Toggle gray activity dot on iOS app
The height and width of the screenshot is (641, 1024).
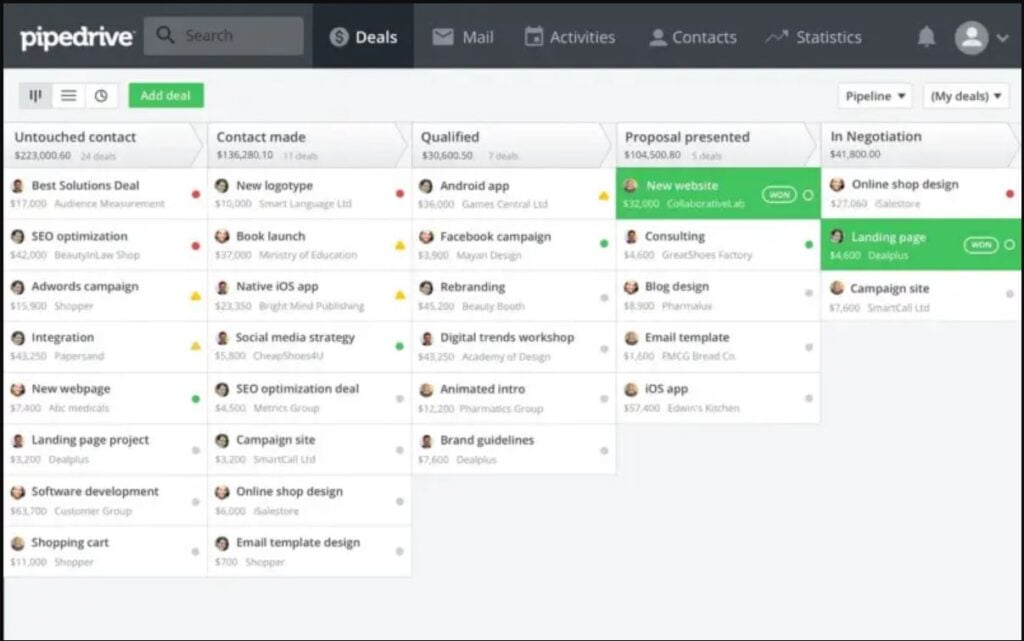(808, 398)
